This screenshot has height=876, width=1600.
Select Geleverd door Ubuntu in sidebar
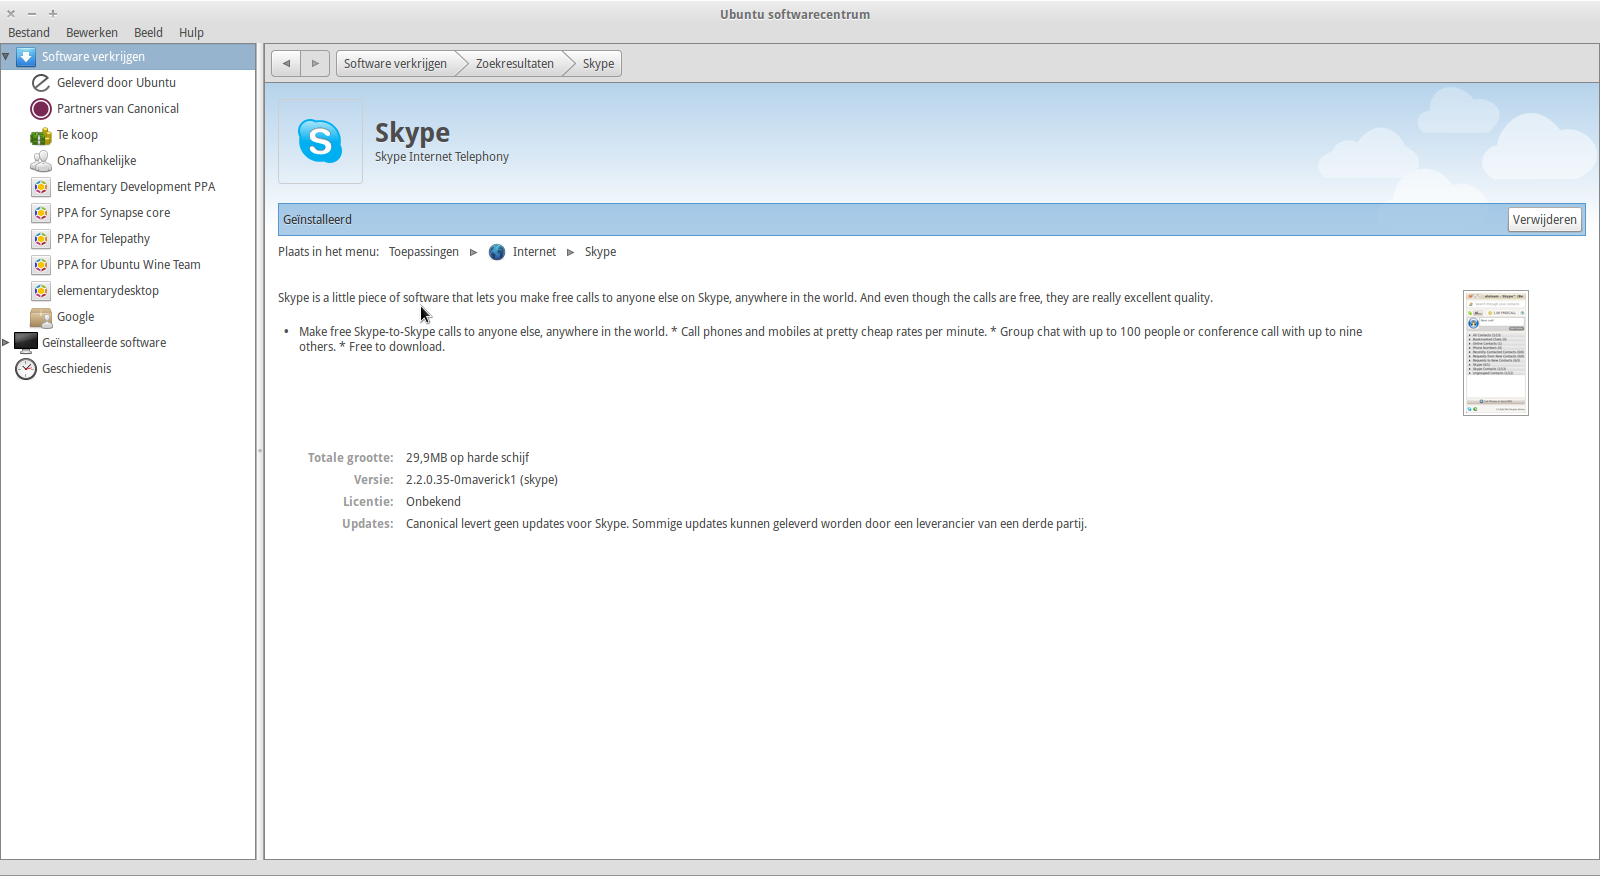click(x=116, y=83)
